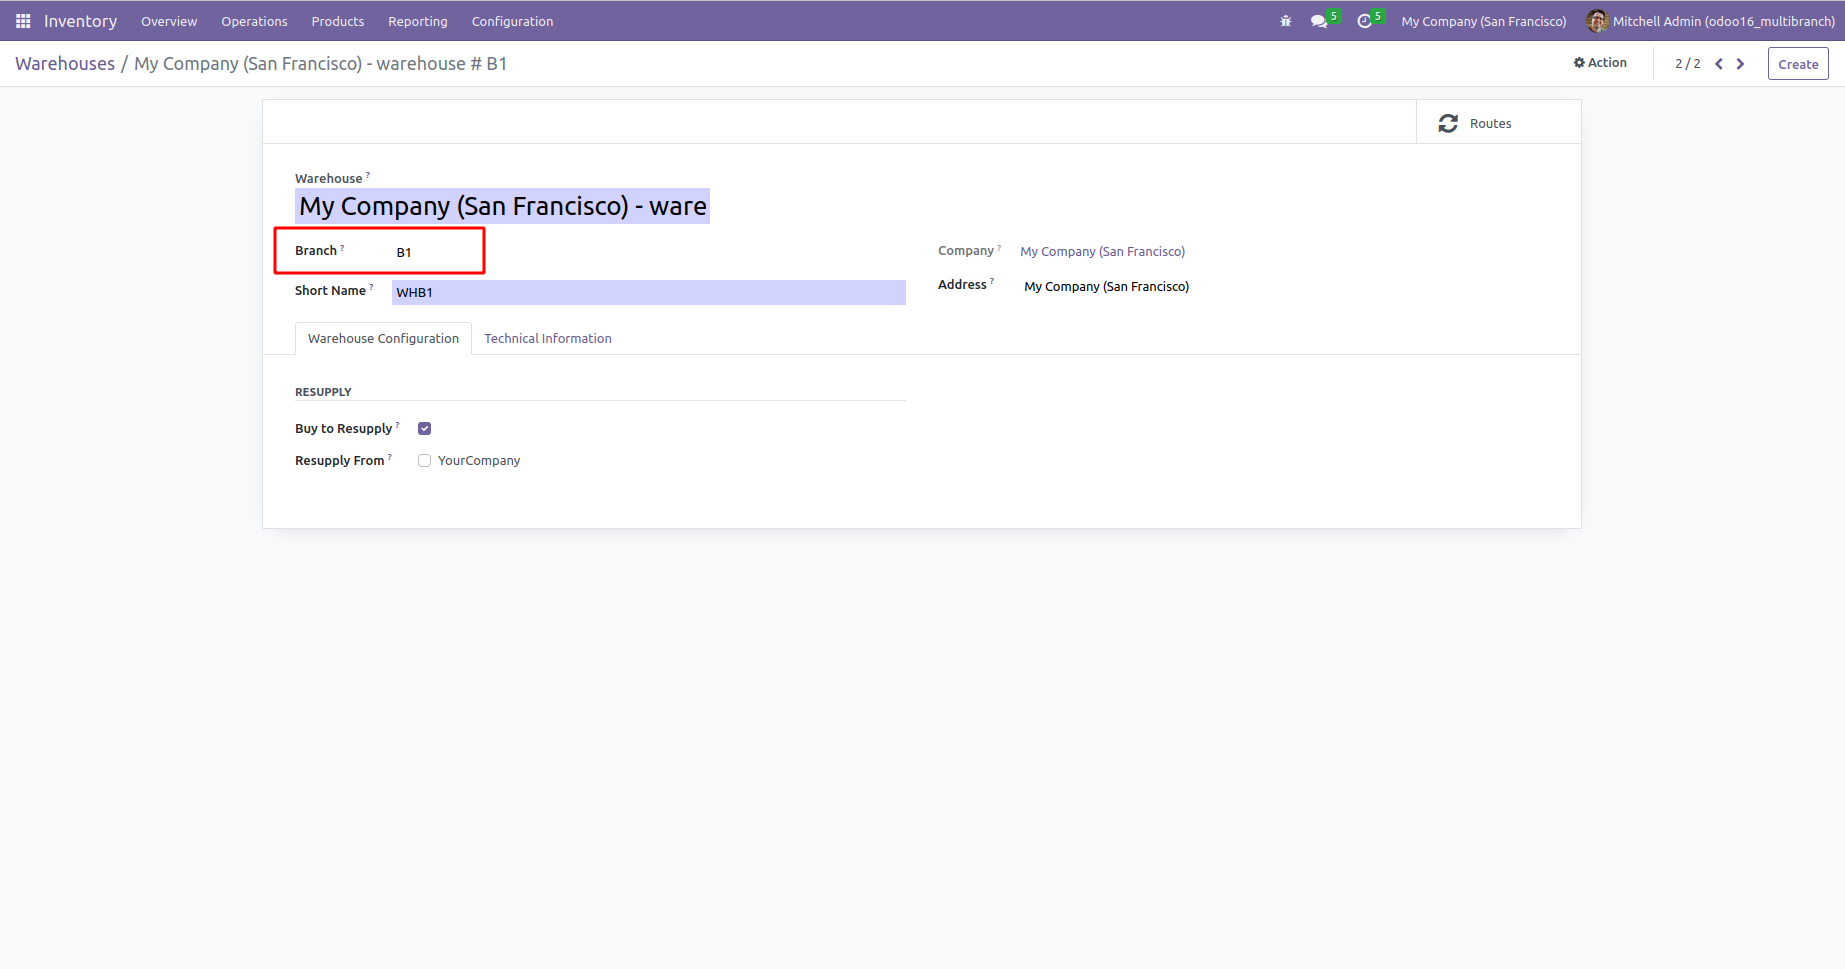The height and width of the screenshot is (969, 1845).
Task: Go to next warehouse record arrow
Action: point(1740,64)
